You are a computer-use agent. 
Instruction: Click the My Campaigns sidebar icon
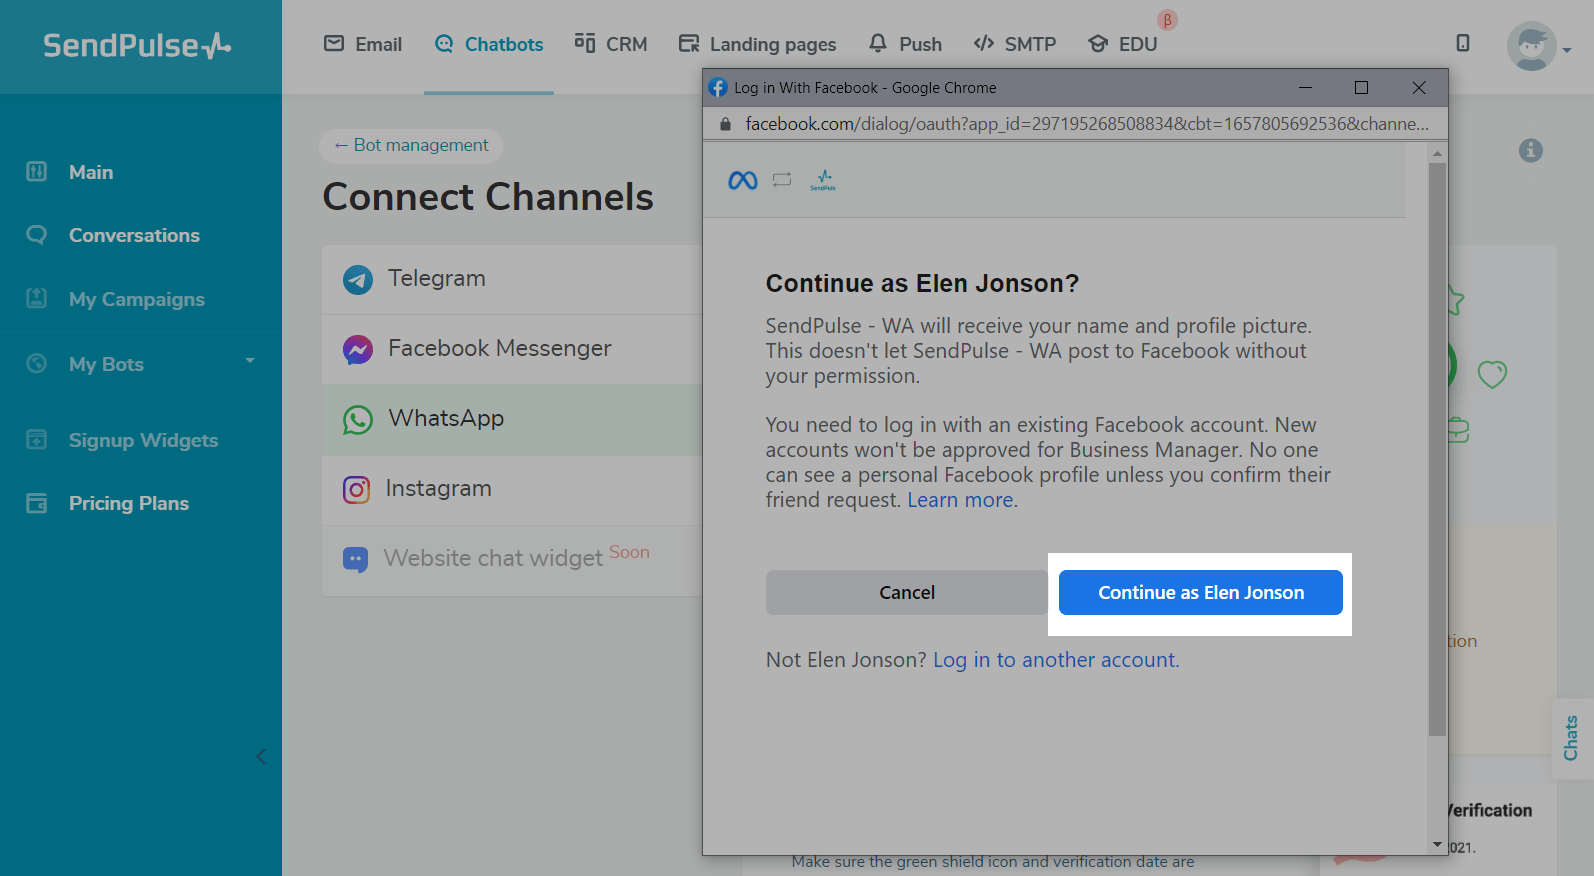point(37,298)
